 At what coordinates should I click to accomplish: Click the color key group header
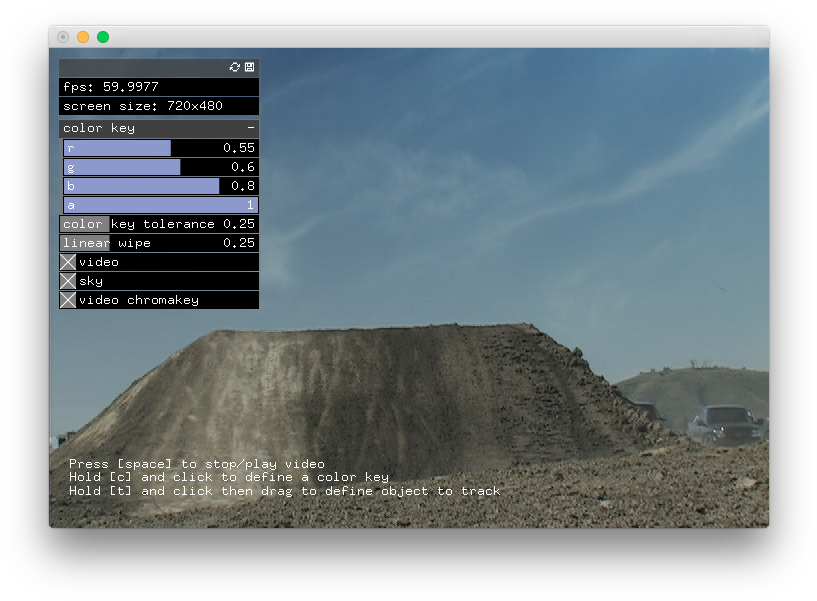point(150,128)
